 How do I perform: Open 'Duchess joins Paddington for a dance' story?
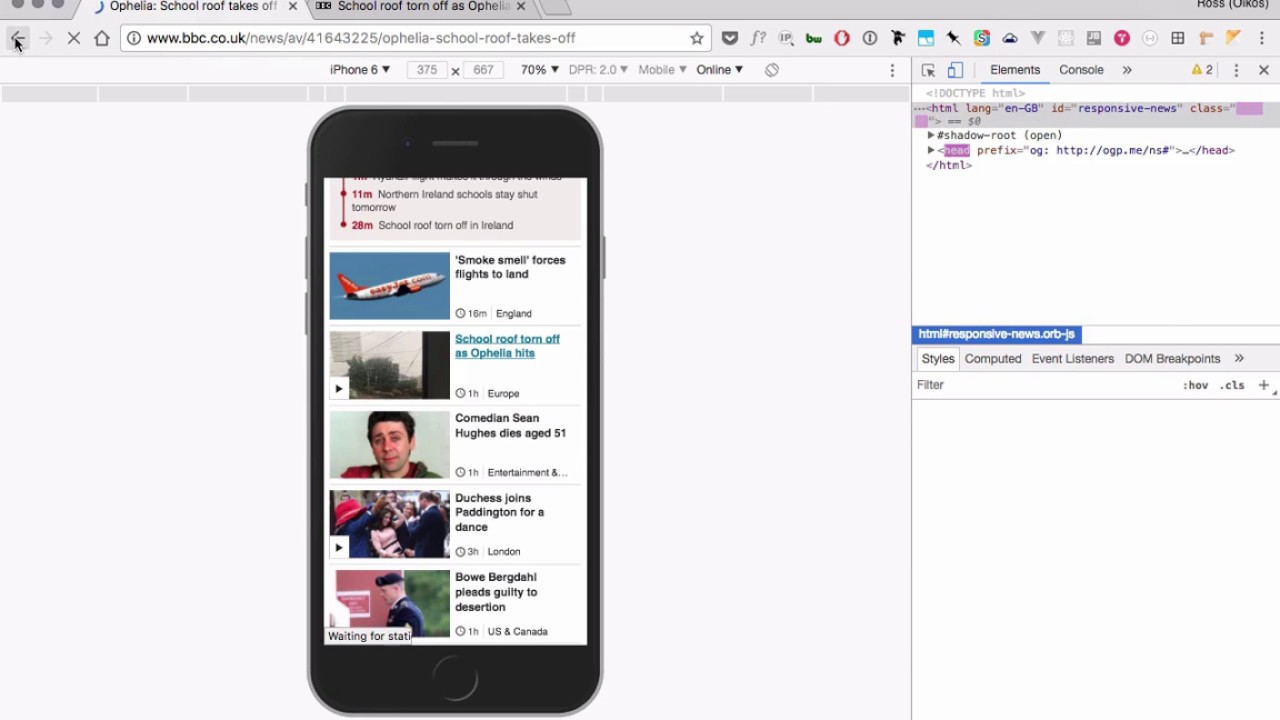(x=500, y=512)
